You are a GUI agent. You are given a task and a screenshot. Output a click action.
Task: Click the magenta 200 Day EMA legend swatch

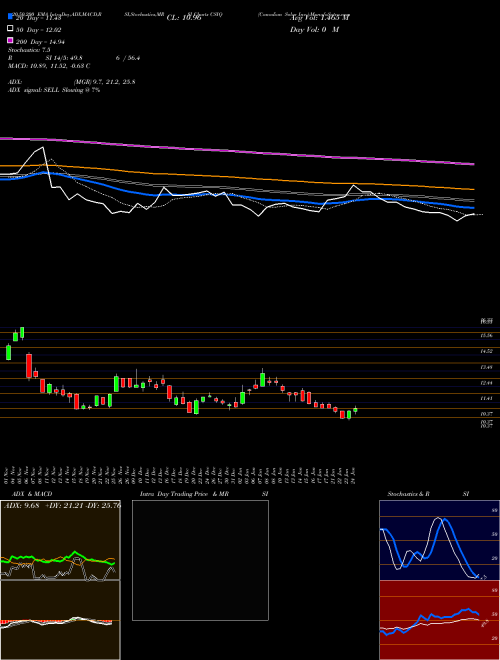(x=11, y=40)
